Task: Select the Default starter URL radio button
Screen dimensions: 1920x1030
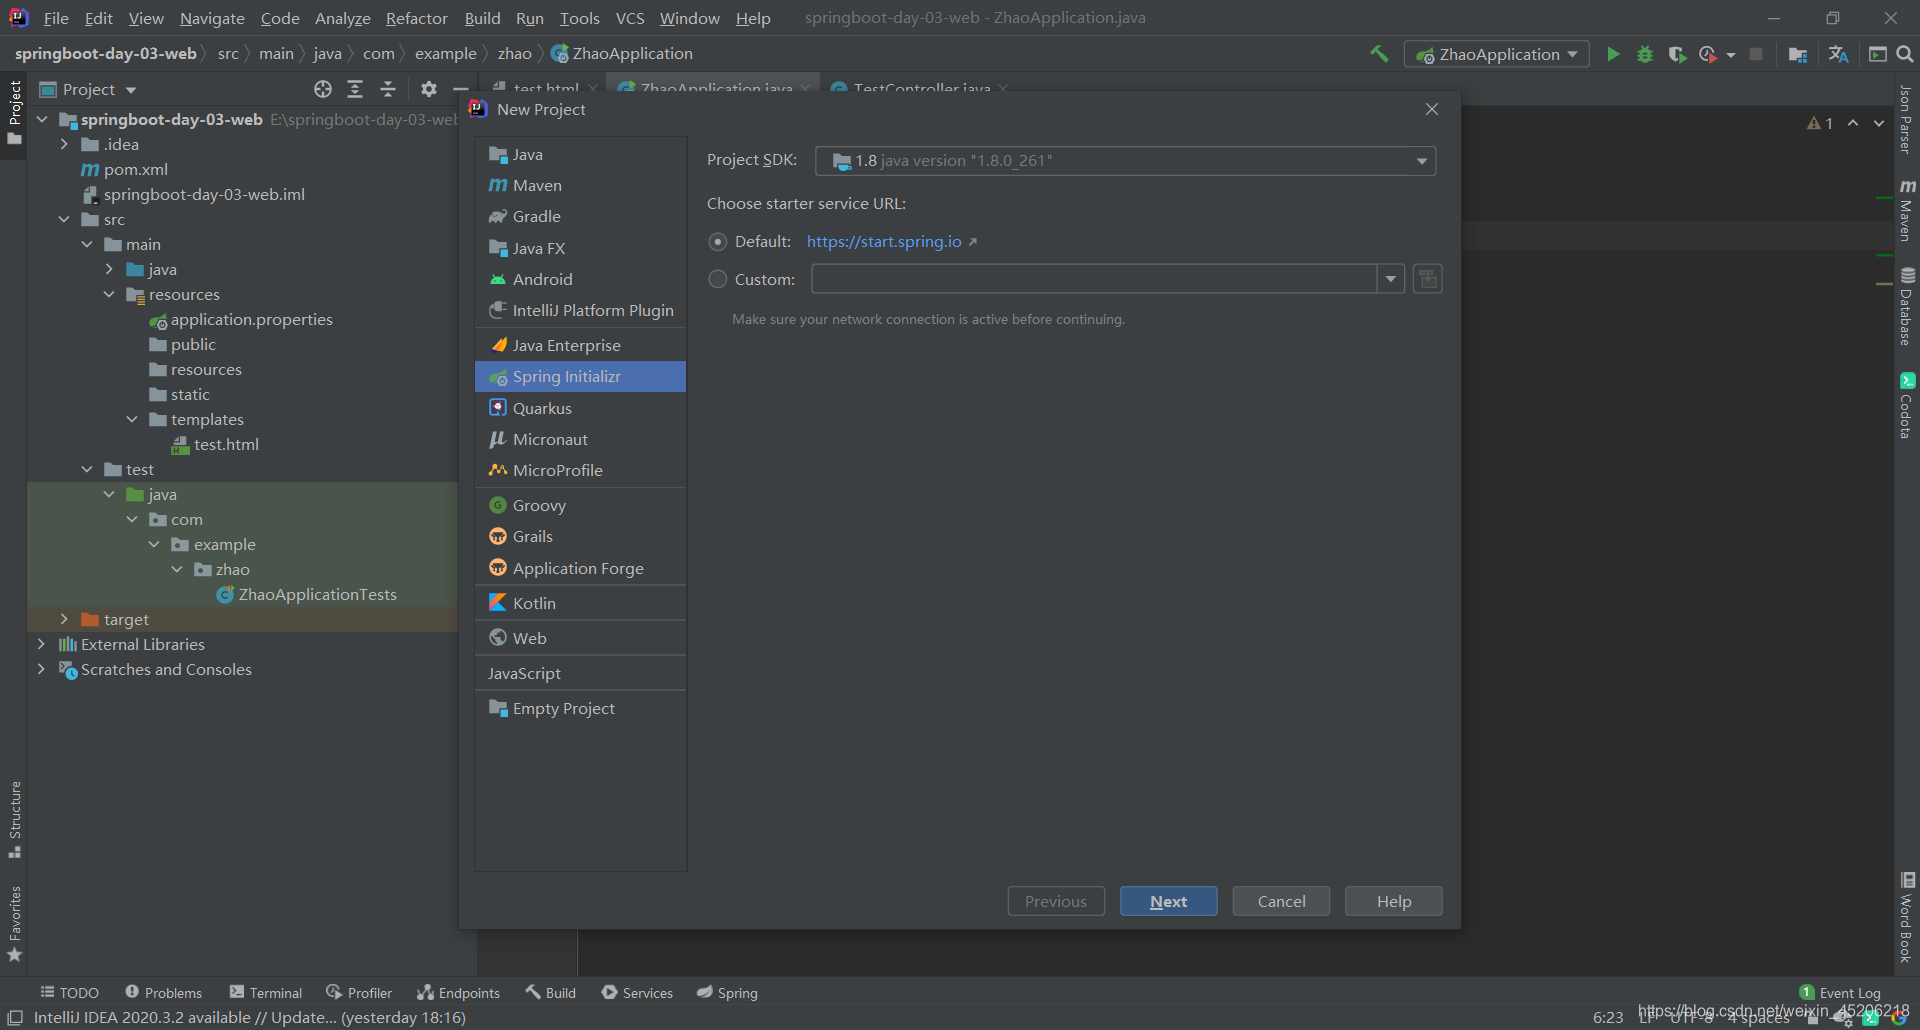Action: pos(718,242)
